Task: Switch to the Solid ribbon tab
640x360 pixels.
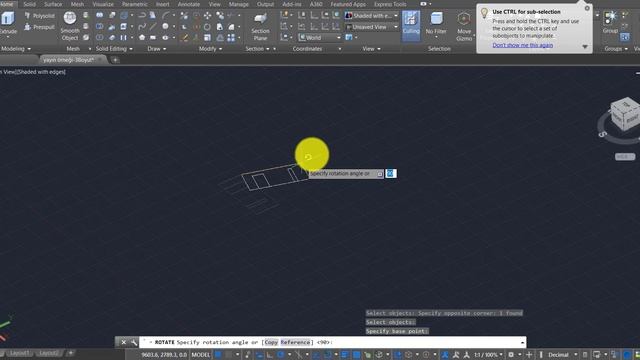Action: [29, 4]
